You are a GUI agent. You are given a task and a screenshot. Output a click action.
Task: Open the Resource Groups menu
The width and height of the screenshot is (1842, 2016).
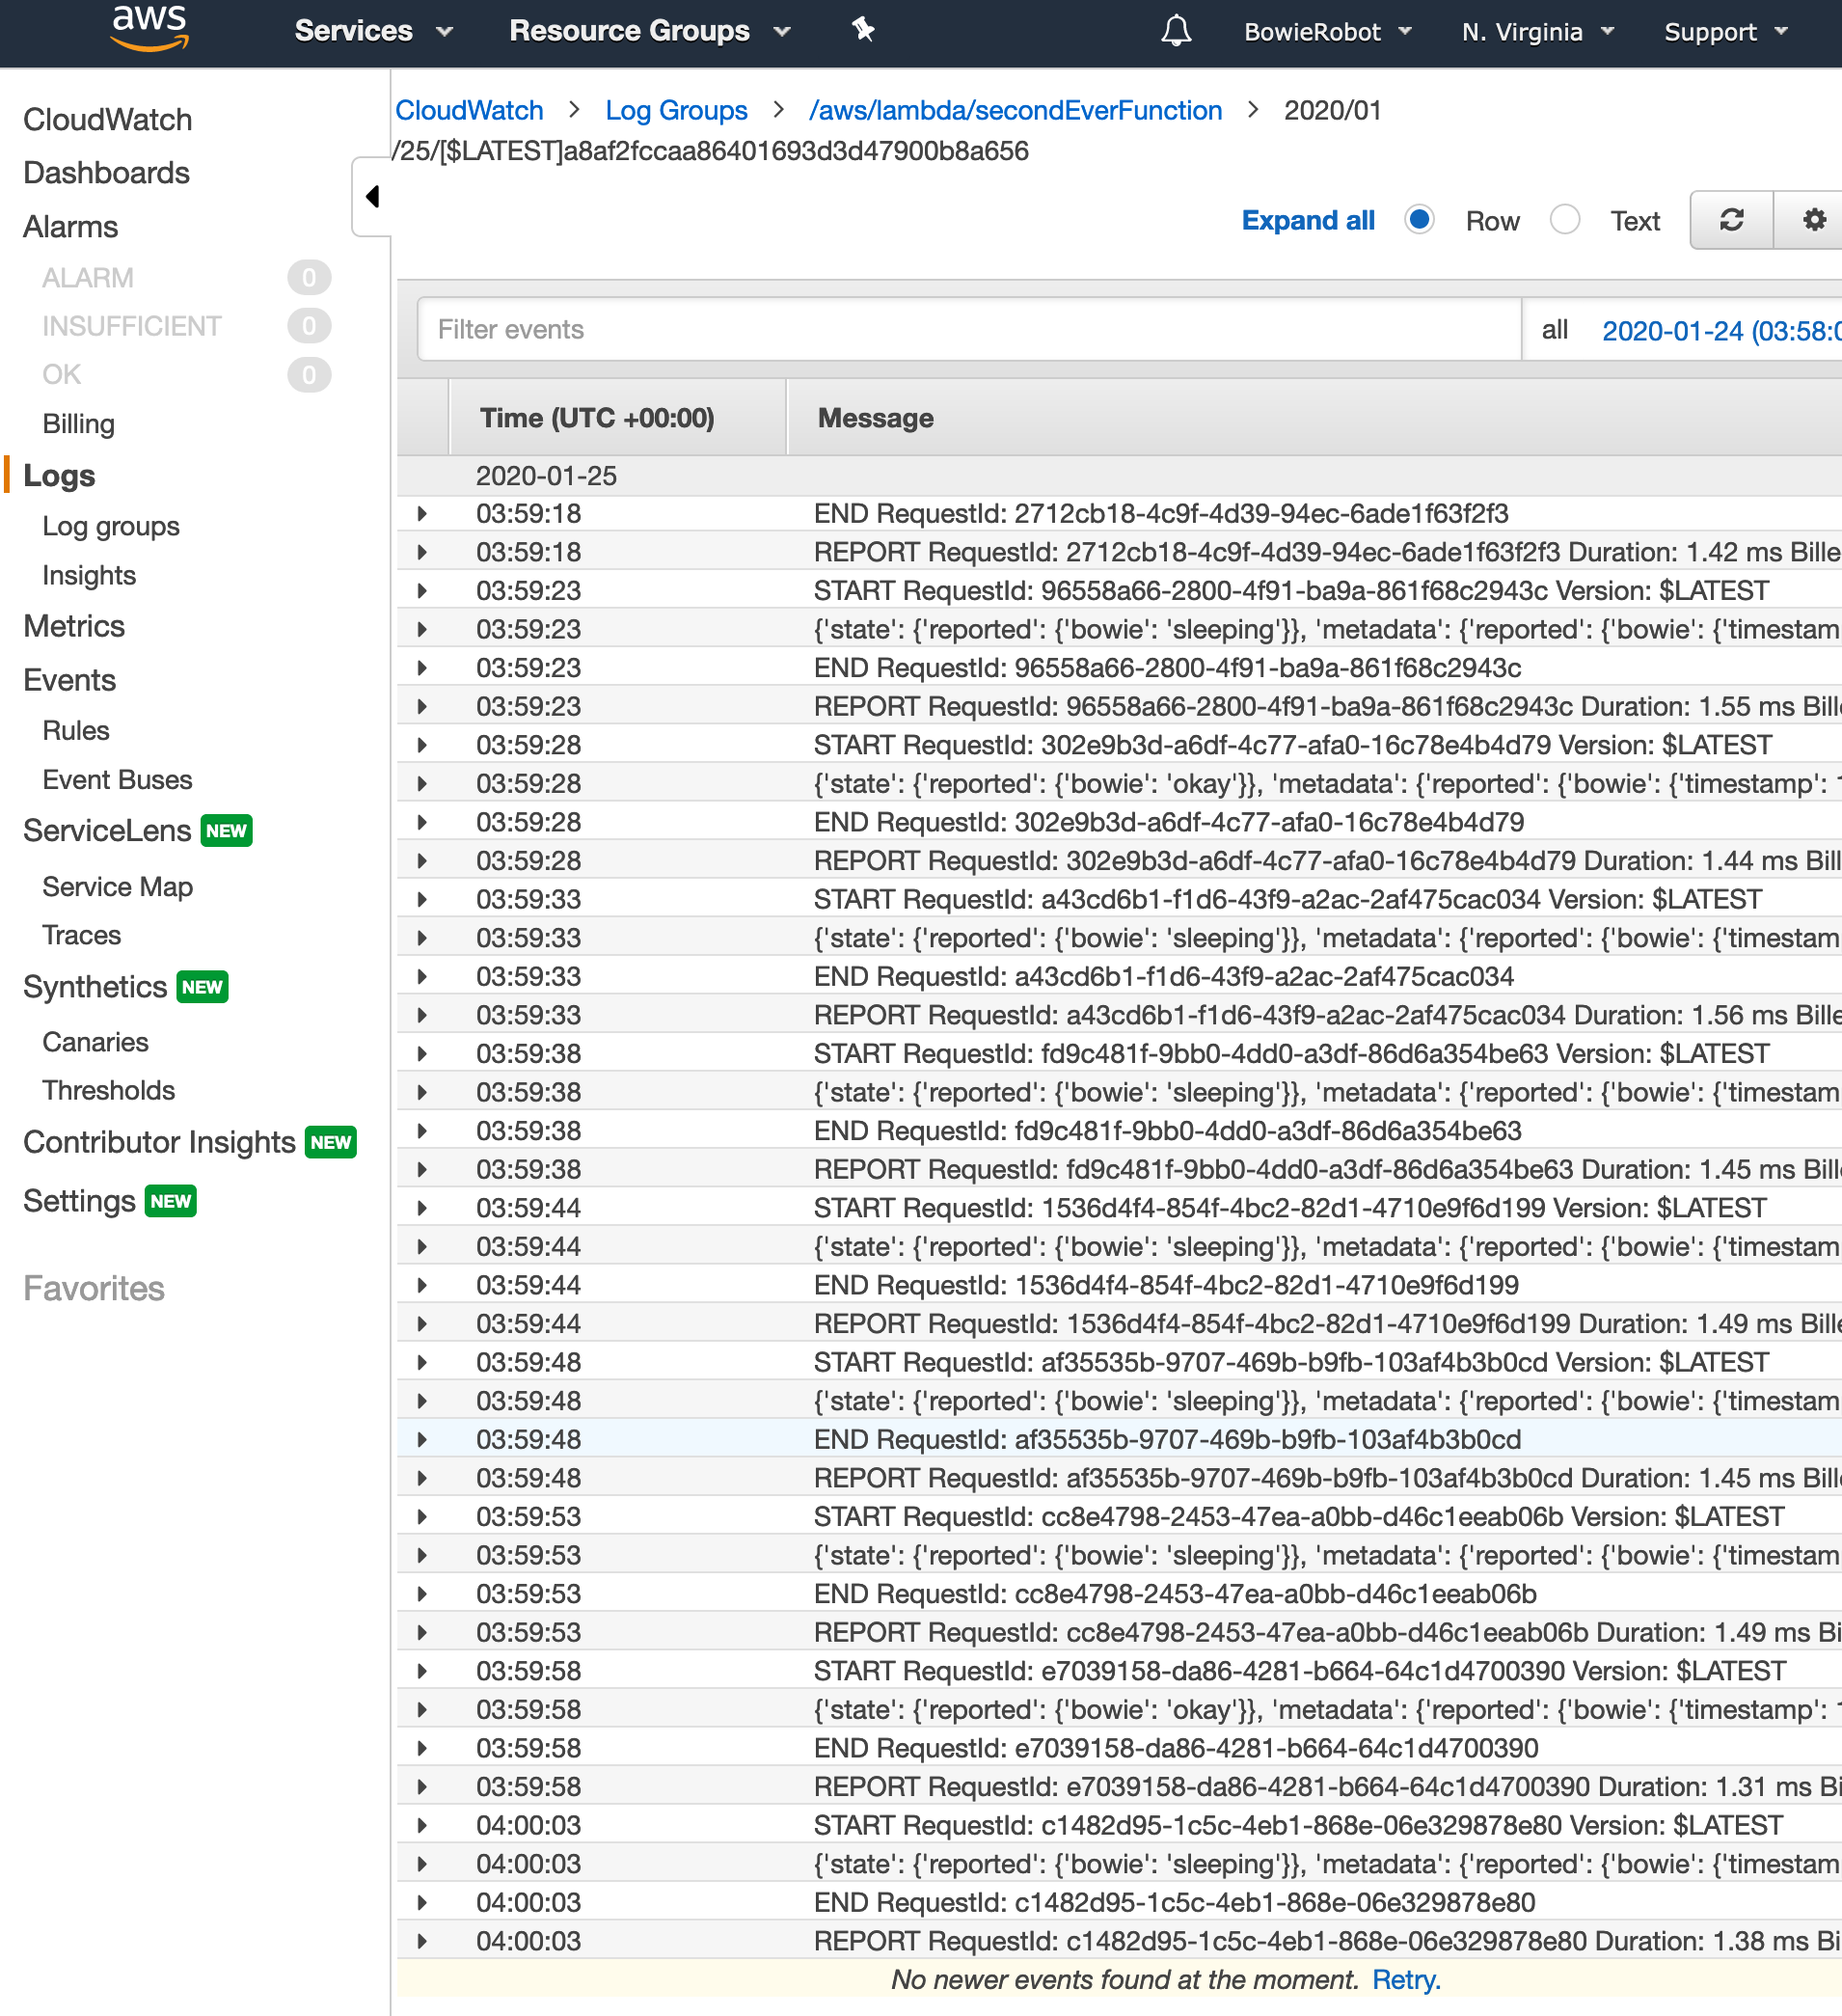click(x=649, y=31)
